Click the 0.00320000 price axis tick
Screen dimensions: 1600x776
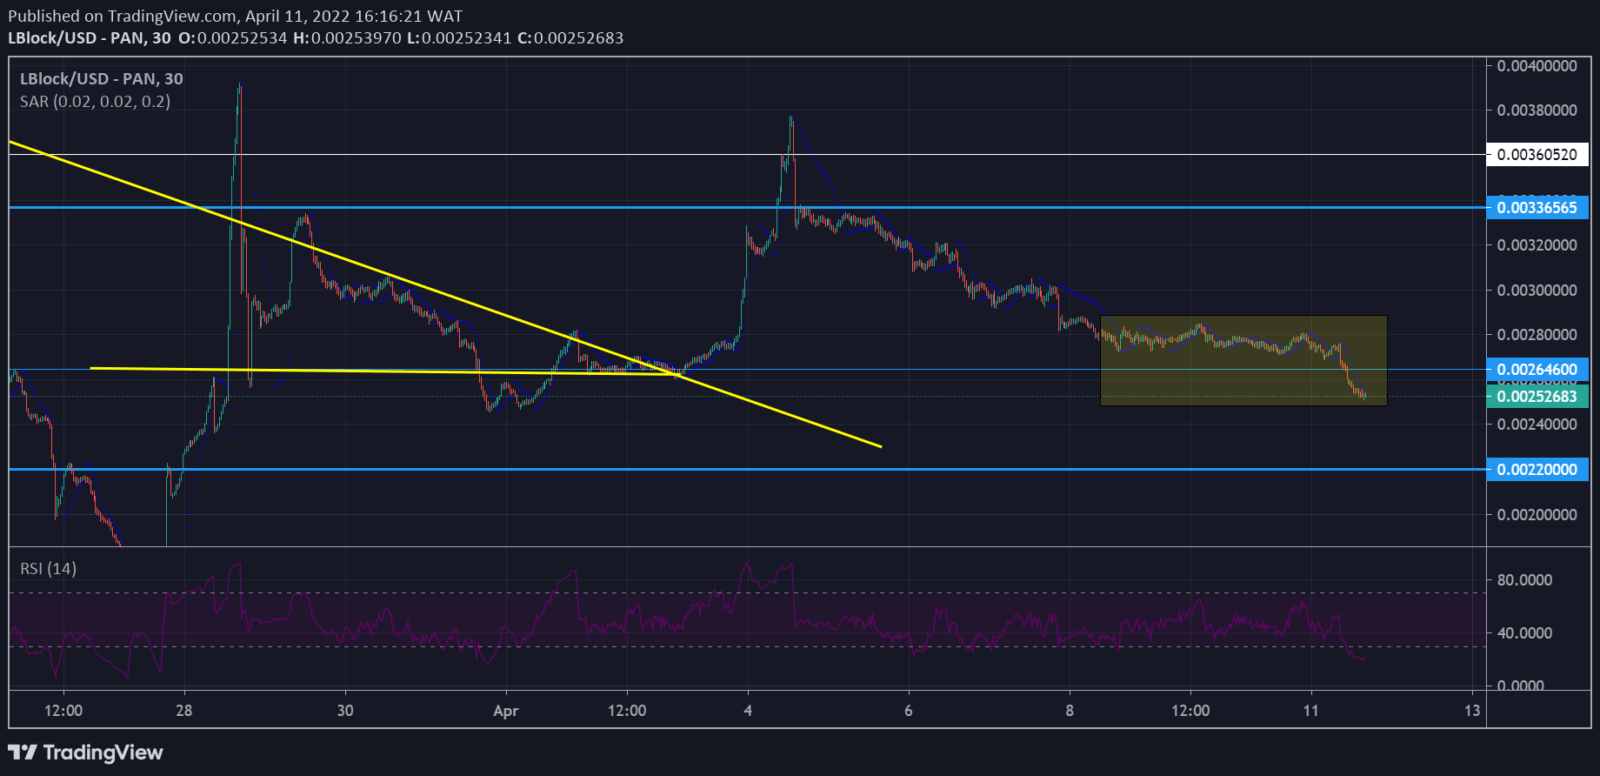(1537, 245)
